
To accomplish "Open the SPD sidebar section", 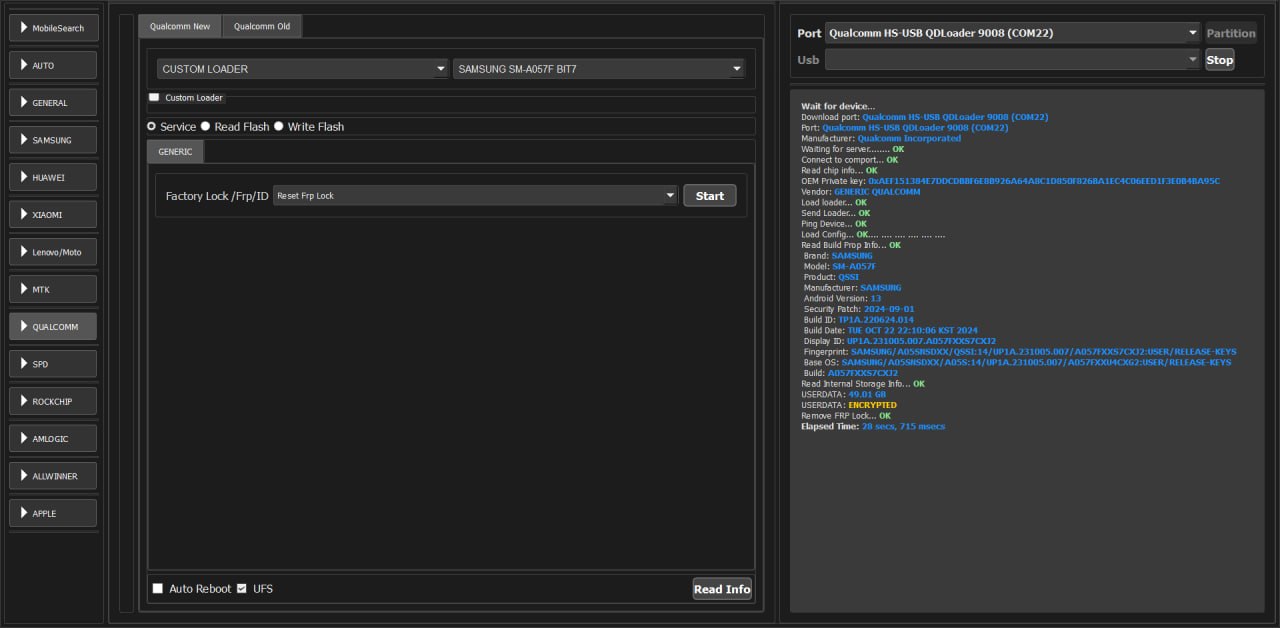I will pyautogui.click(x=54, y=364).
